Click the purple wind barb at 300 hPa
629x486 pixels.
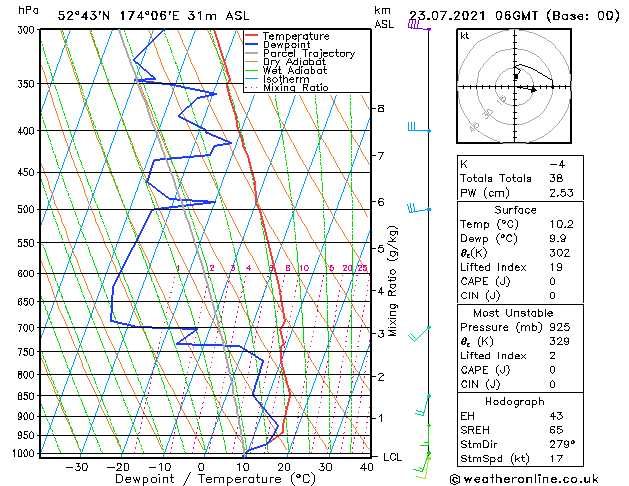419,26
